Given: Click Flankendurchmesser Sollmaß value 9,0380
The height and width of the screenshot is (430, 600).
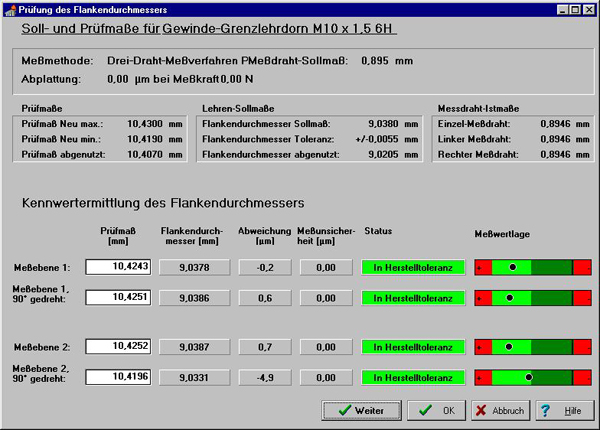Looking at the screenshot, I should tap(383, 124).
